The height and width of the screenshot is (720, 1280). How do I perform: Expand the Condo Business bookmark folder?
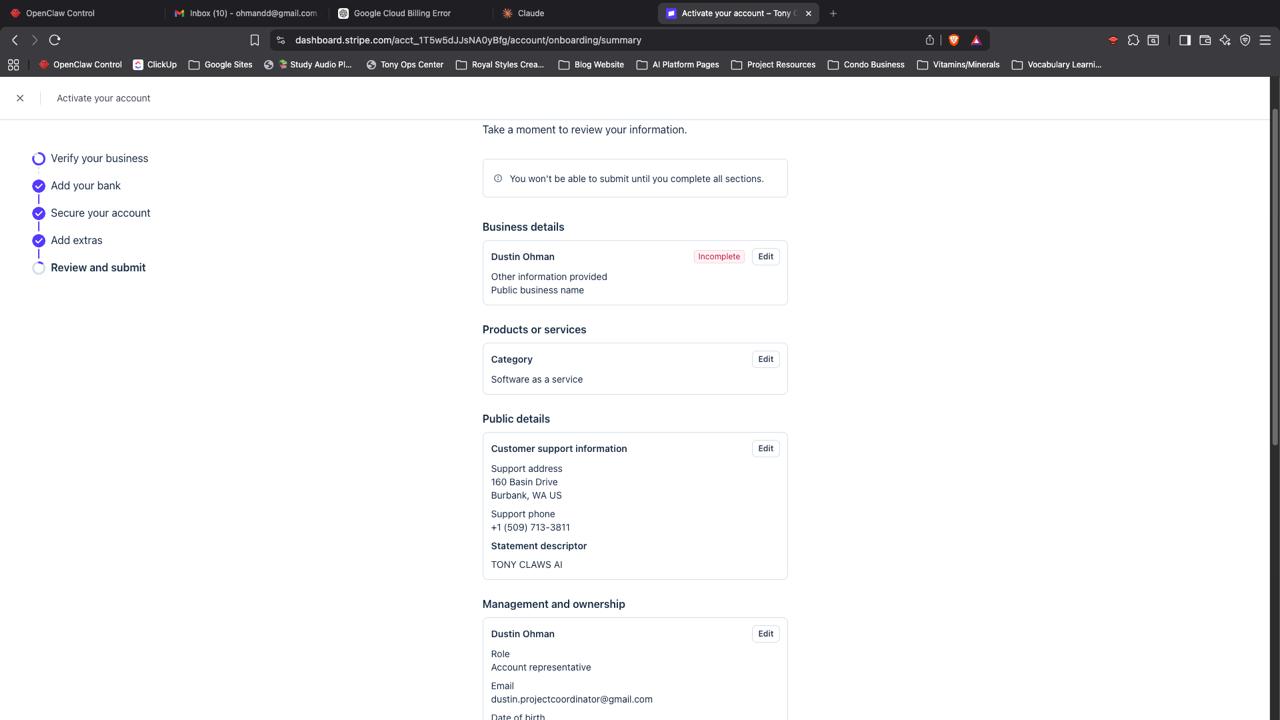[x=865, y=65]
